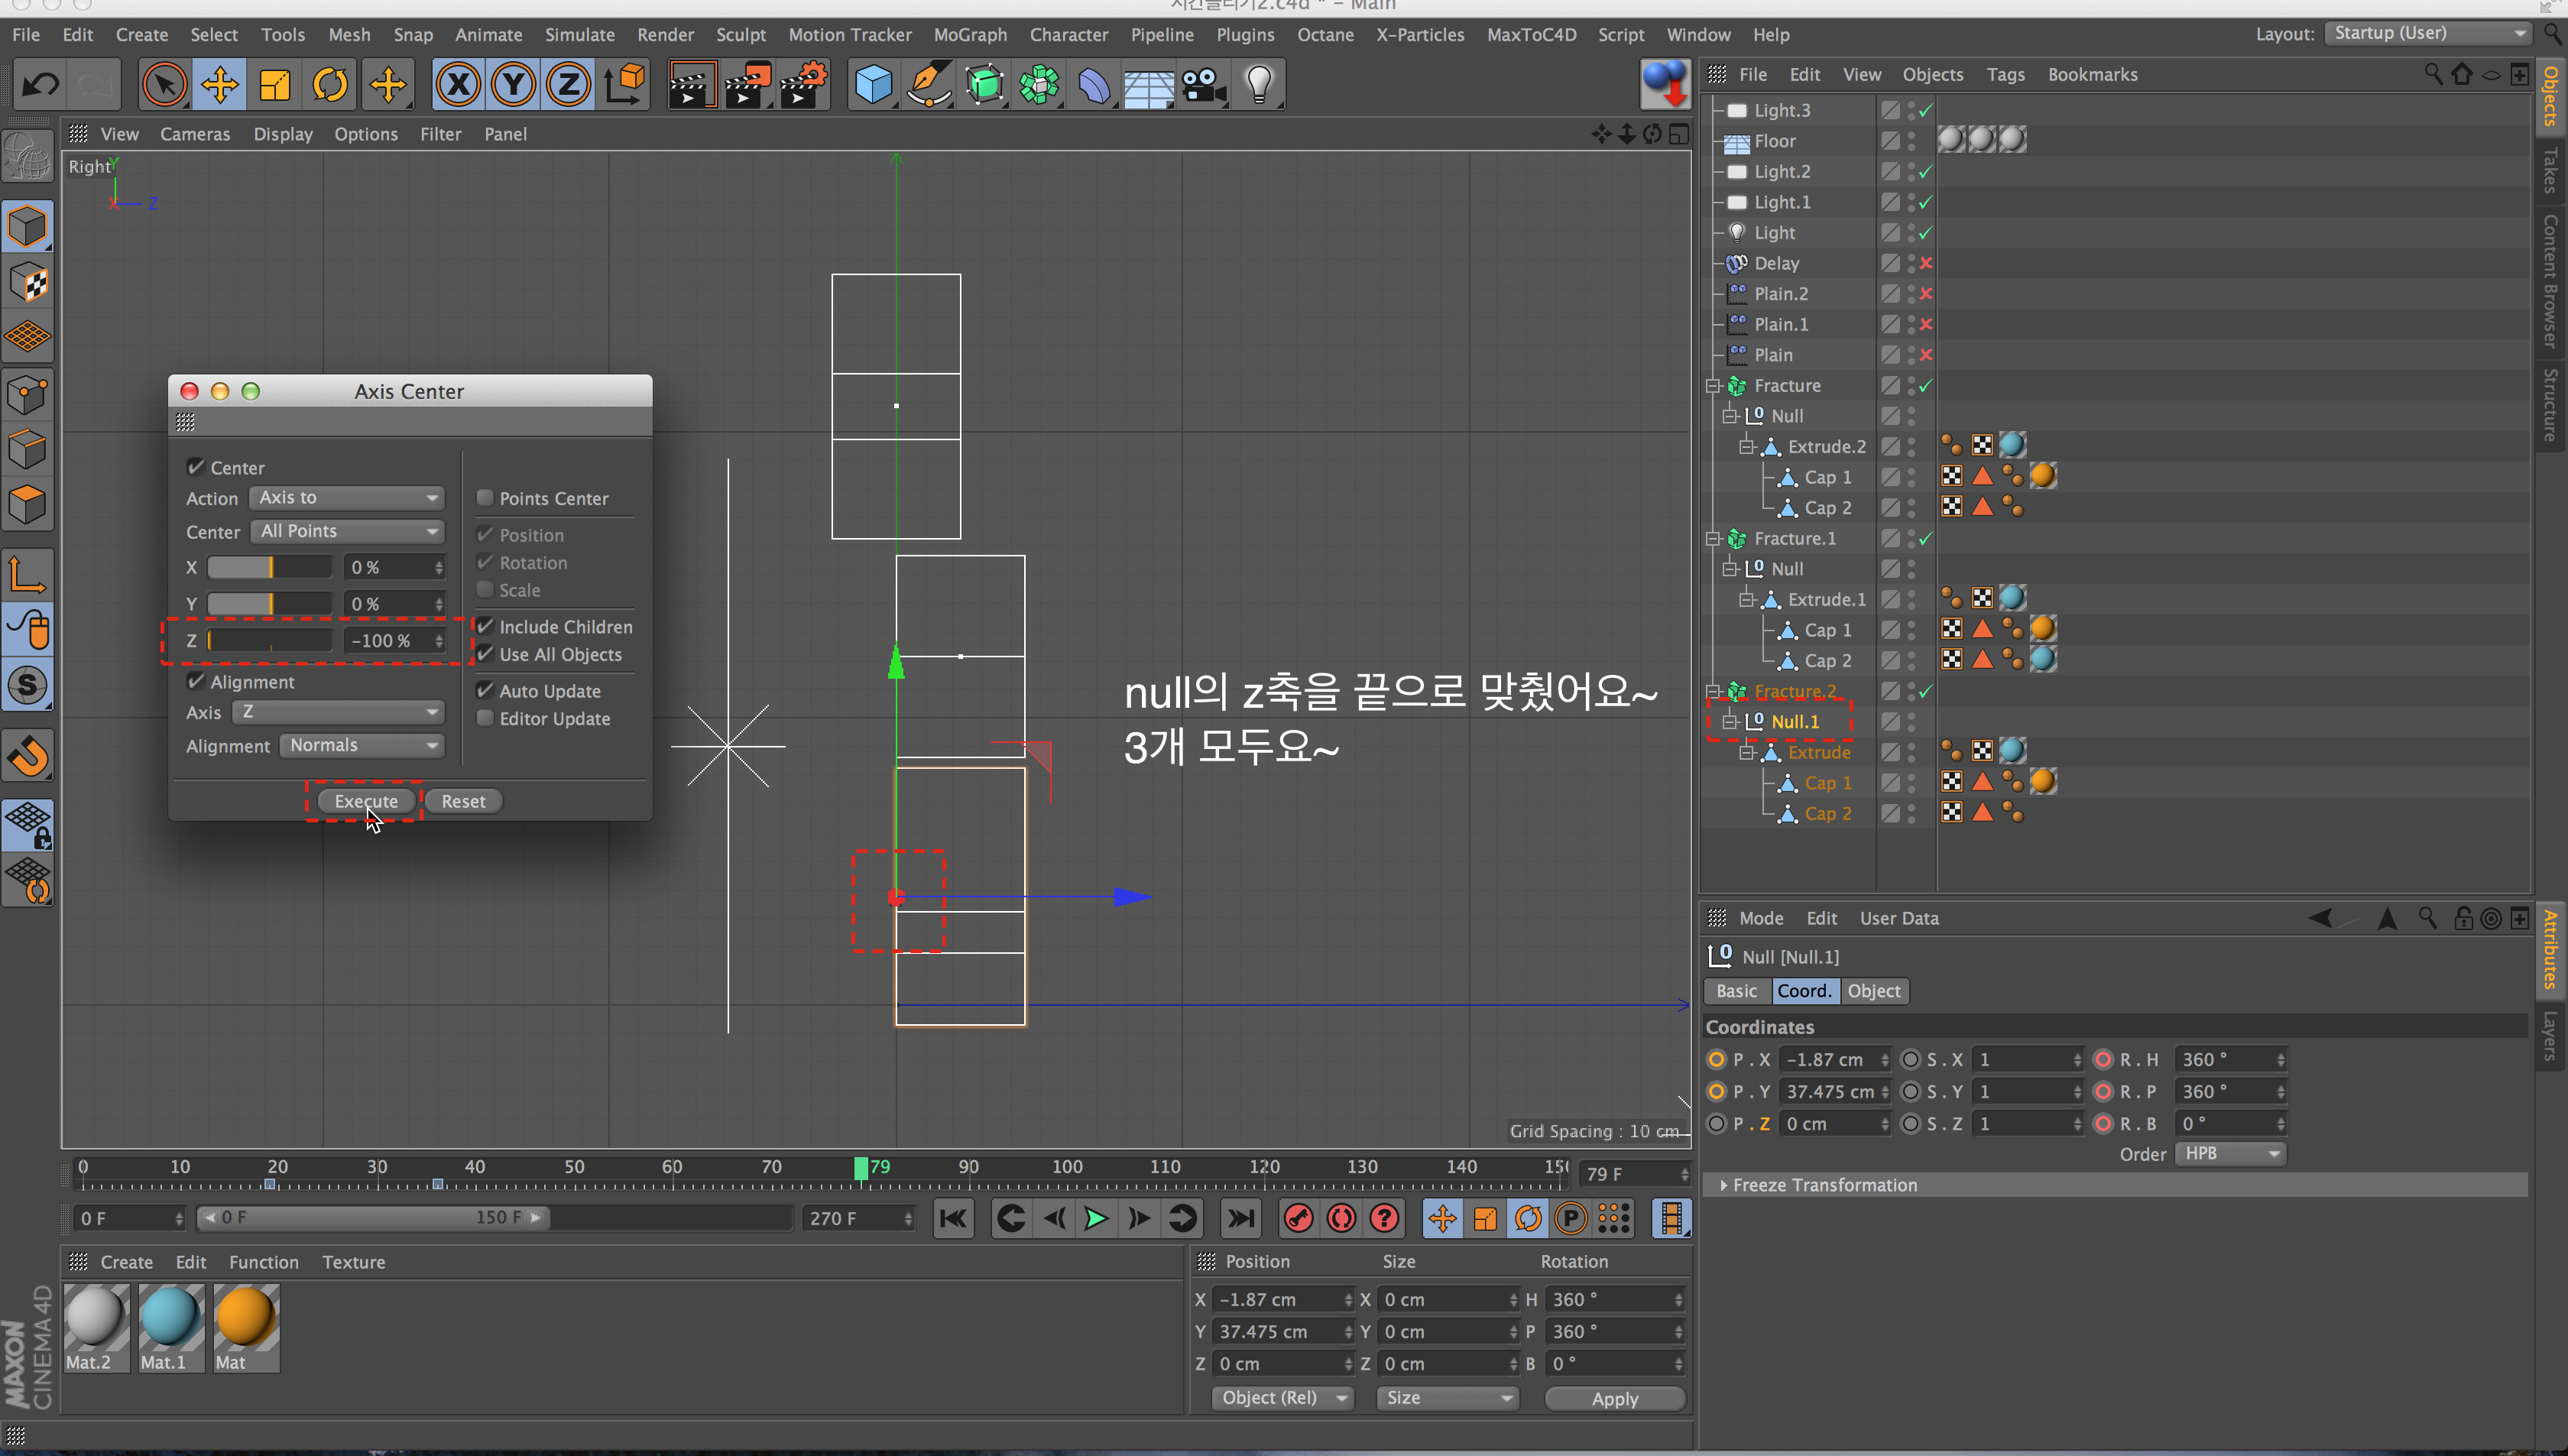Open the Center 'All Points' dropdown
The width and height of the screenshot is (2568, 1456).
[x=347, y=531]
